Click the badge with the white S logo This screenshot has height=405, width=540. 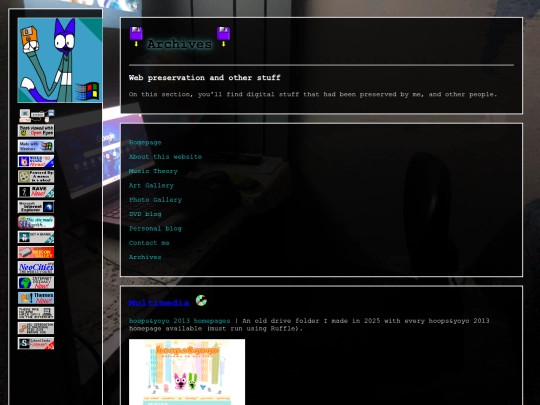coord(36,343)
